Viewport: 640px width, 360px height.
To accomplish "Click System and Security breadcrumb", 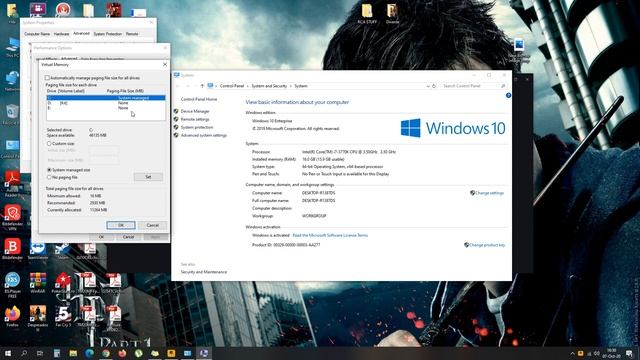I will 269,86.
